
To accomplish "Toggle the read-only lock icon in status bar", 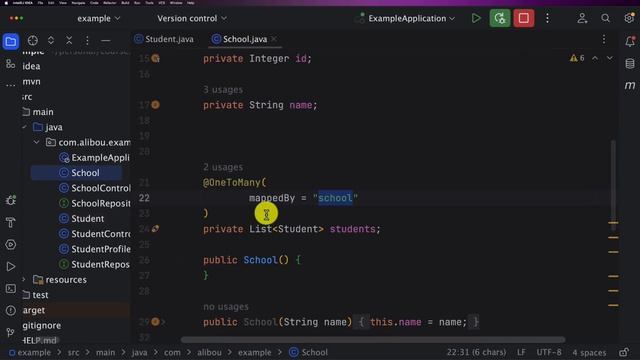I will 624,352.
